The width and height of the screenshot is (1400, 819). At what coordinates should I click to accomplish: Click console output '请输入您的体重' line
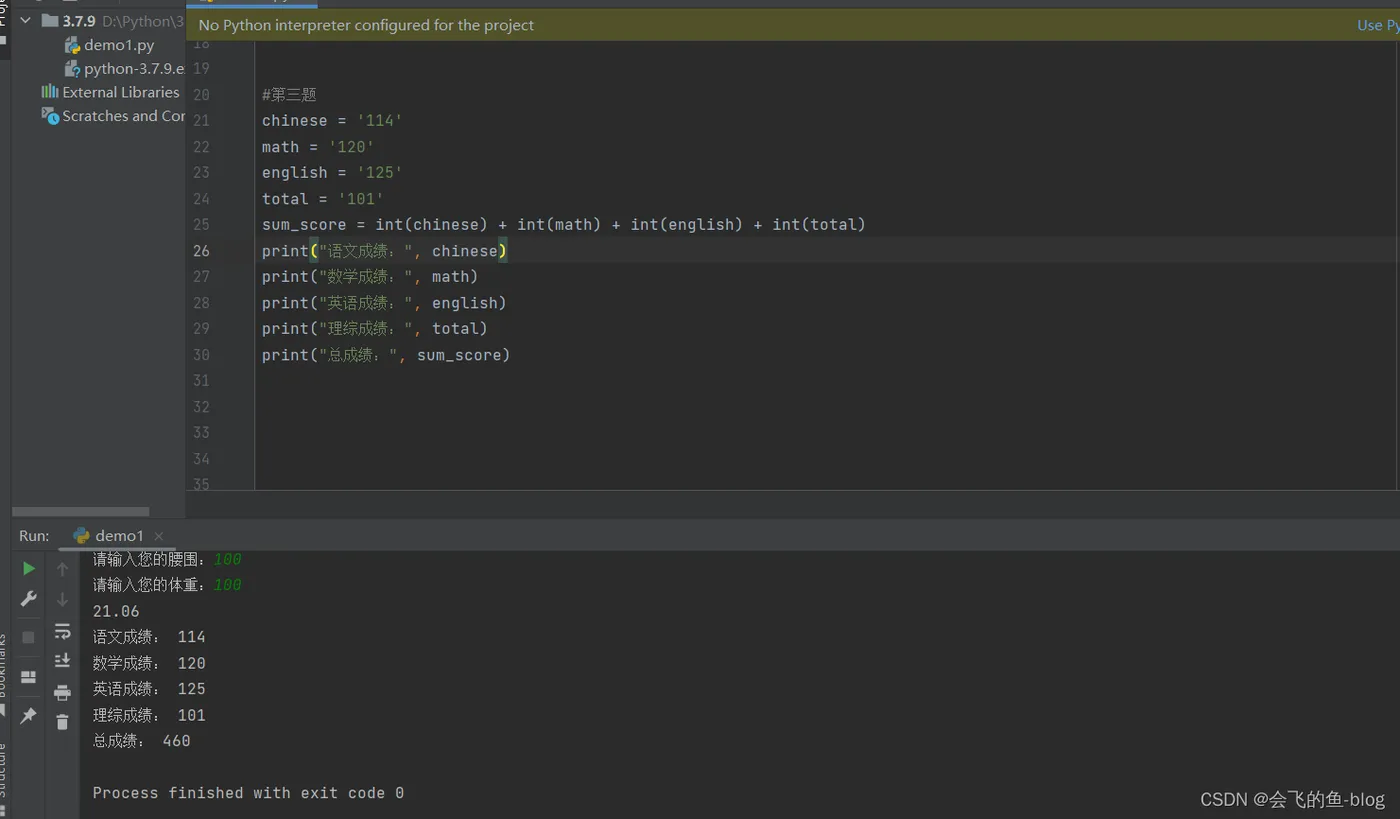(x=167, y=585)
